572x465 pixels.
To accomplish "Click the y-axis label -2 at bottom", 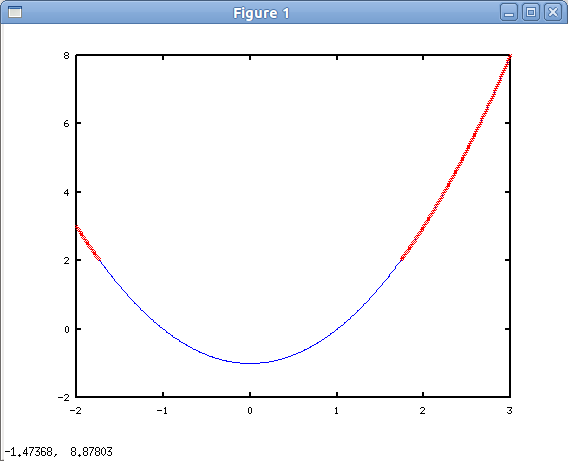I will pos(63,398).
